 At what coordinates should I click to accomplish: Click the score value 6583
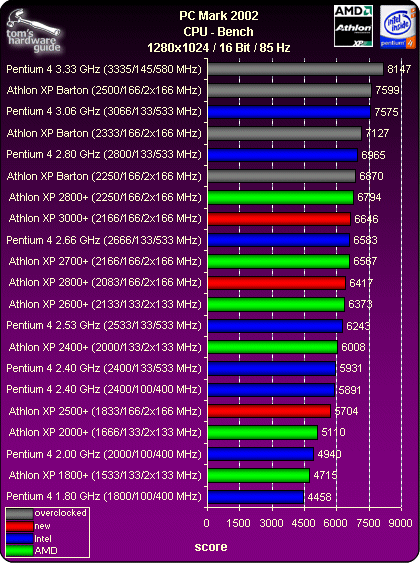pos(365,240)
